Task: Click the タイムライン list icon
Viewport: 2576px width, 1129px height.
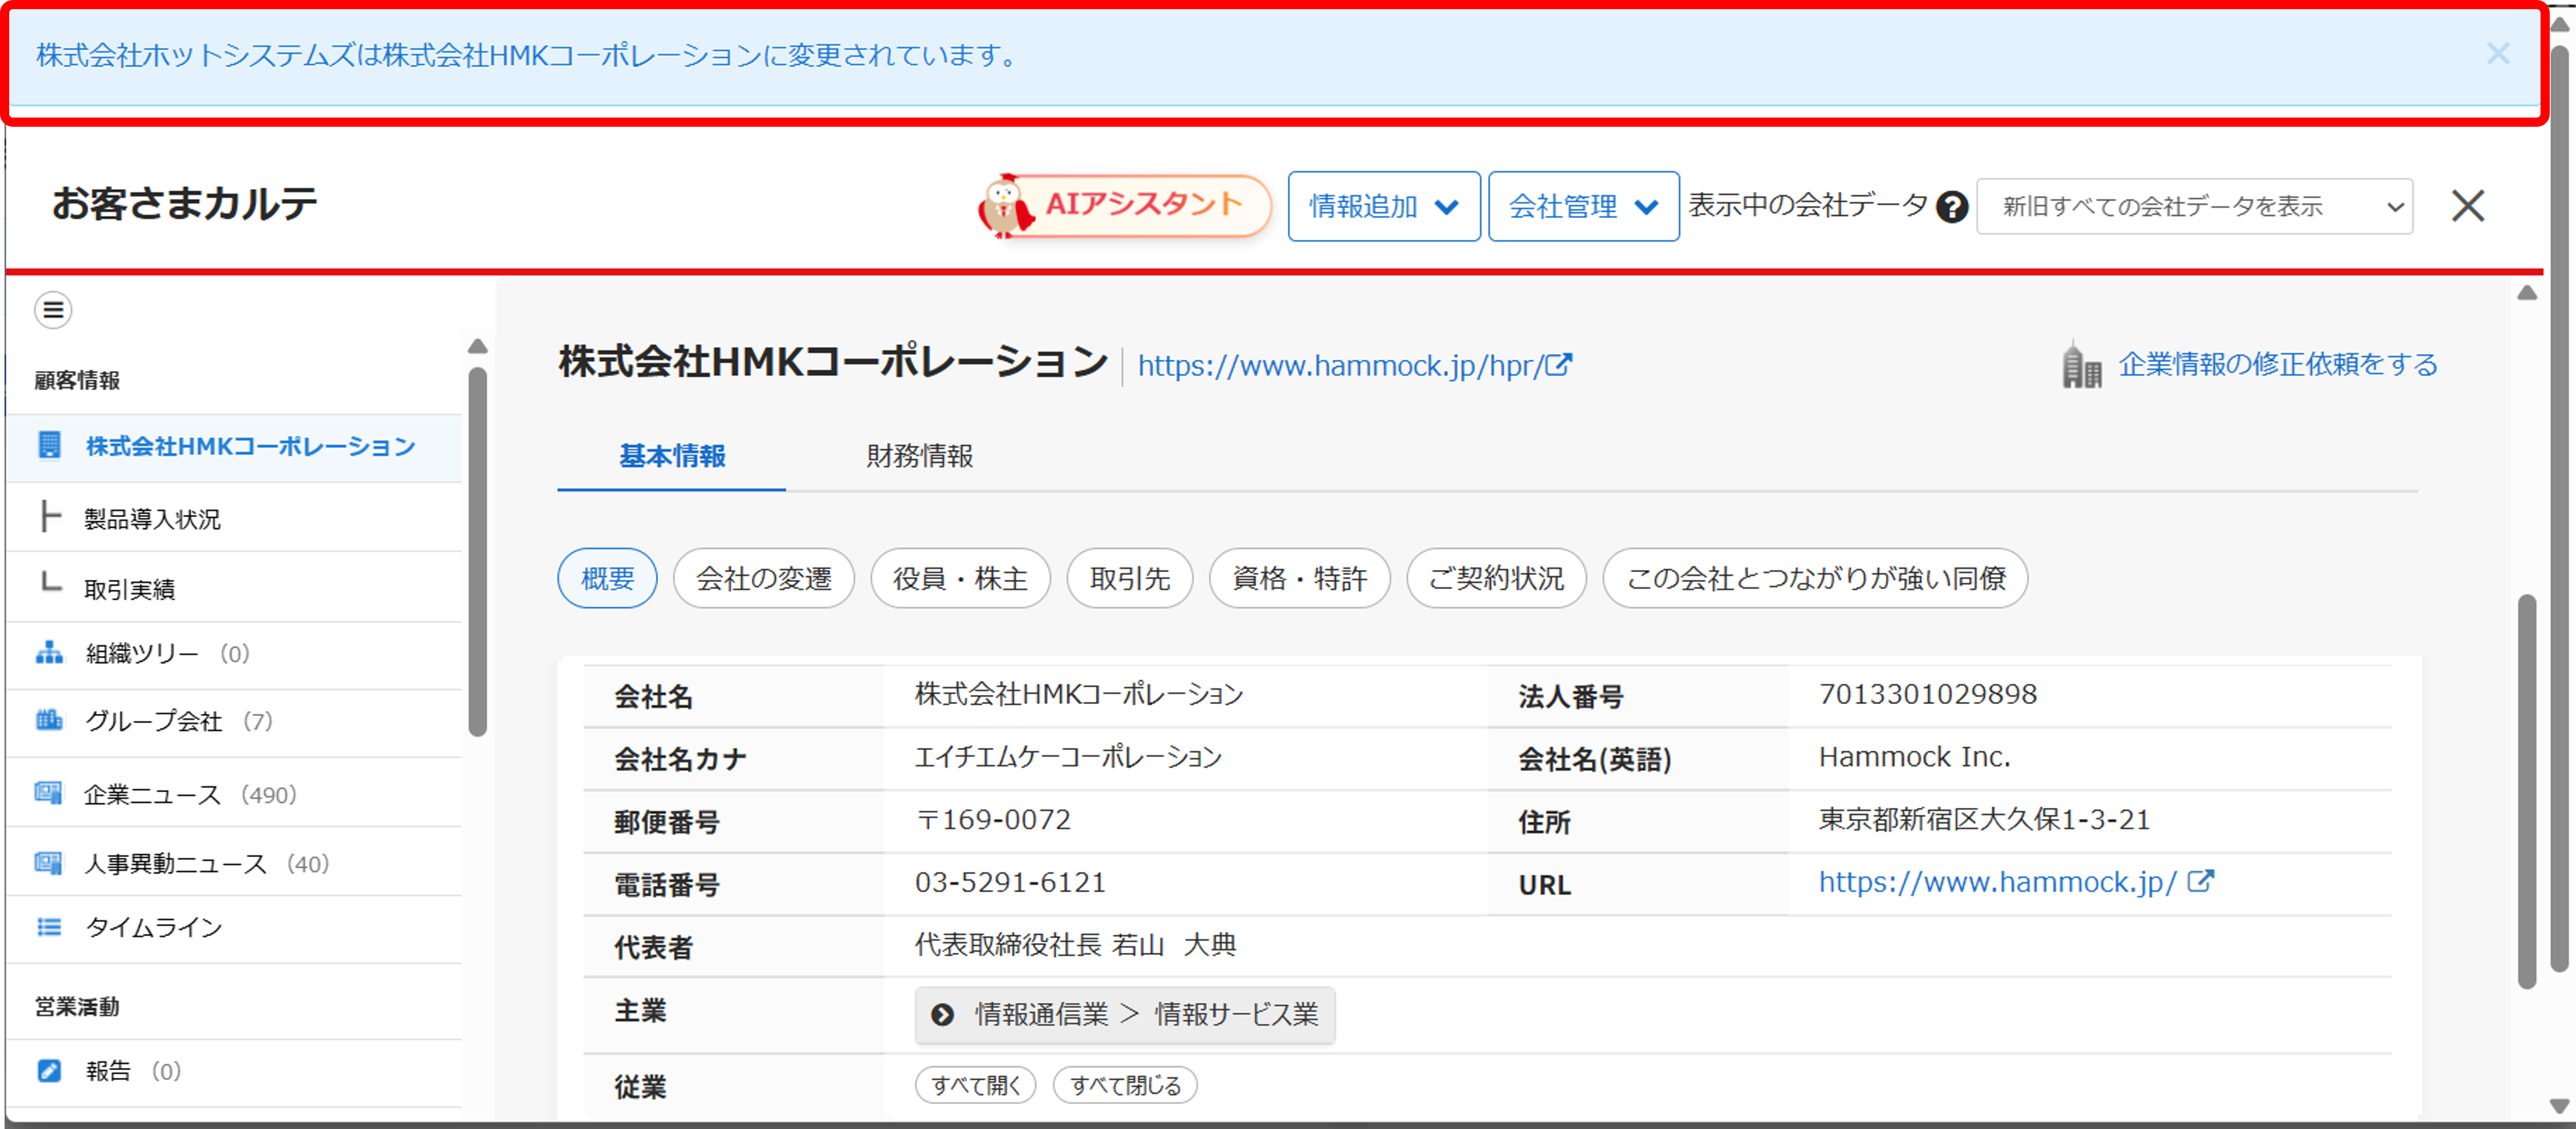Action: click(49, 927)
